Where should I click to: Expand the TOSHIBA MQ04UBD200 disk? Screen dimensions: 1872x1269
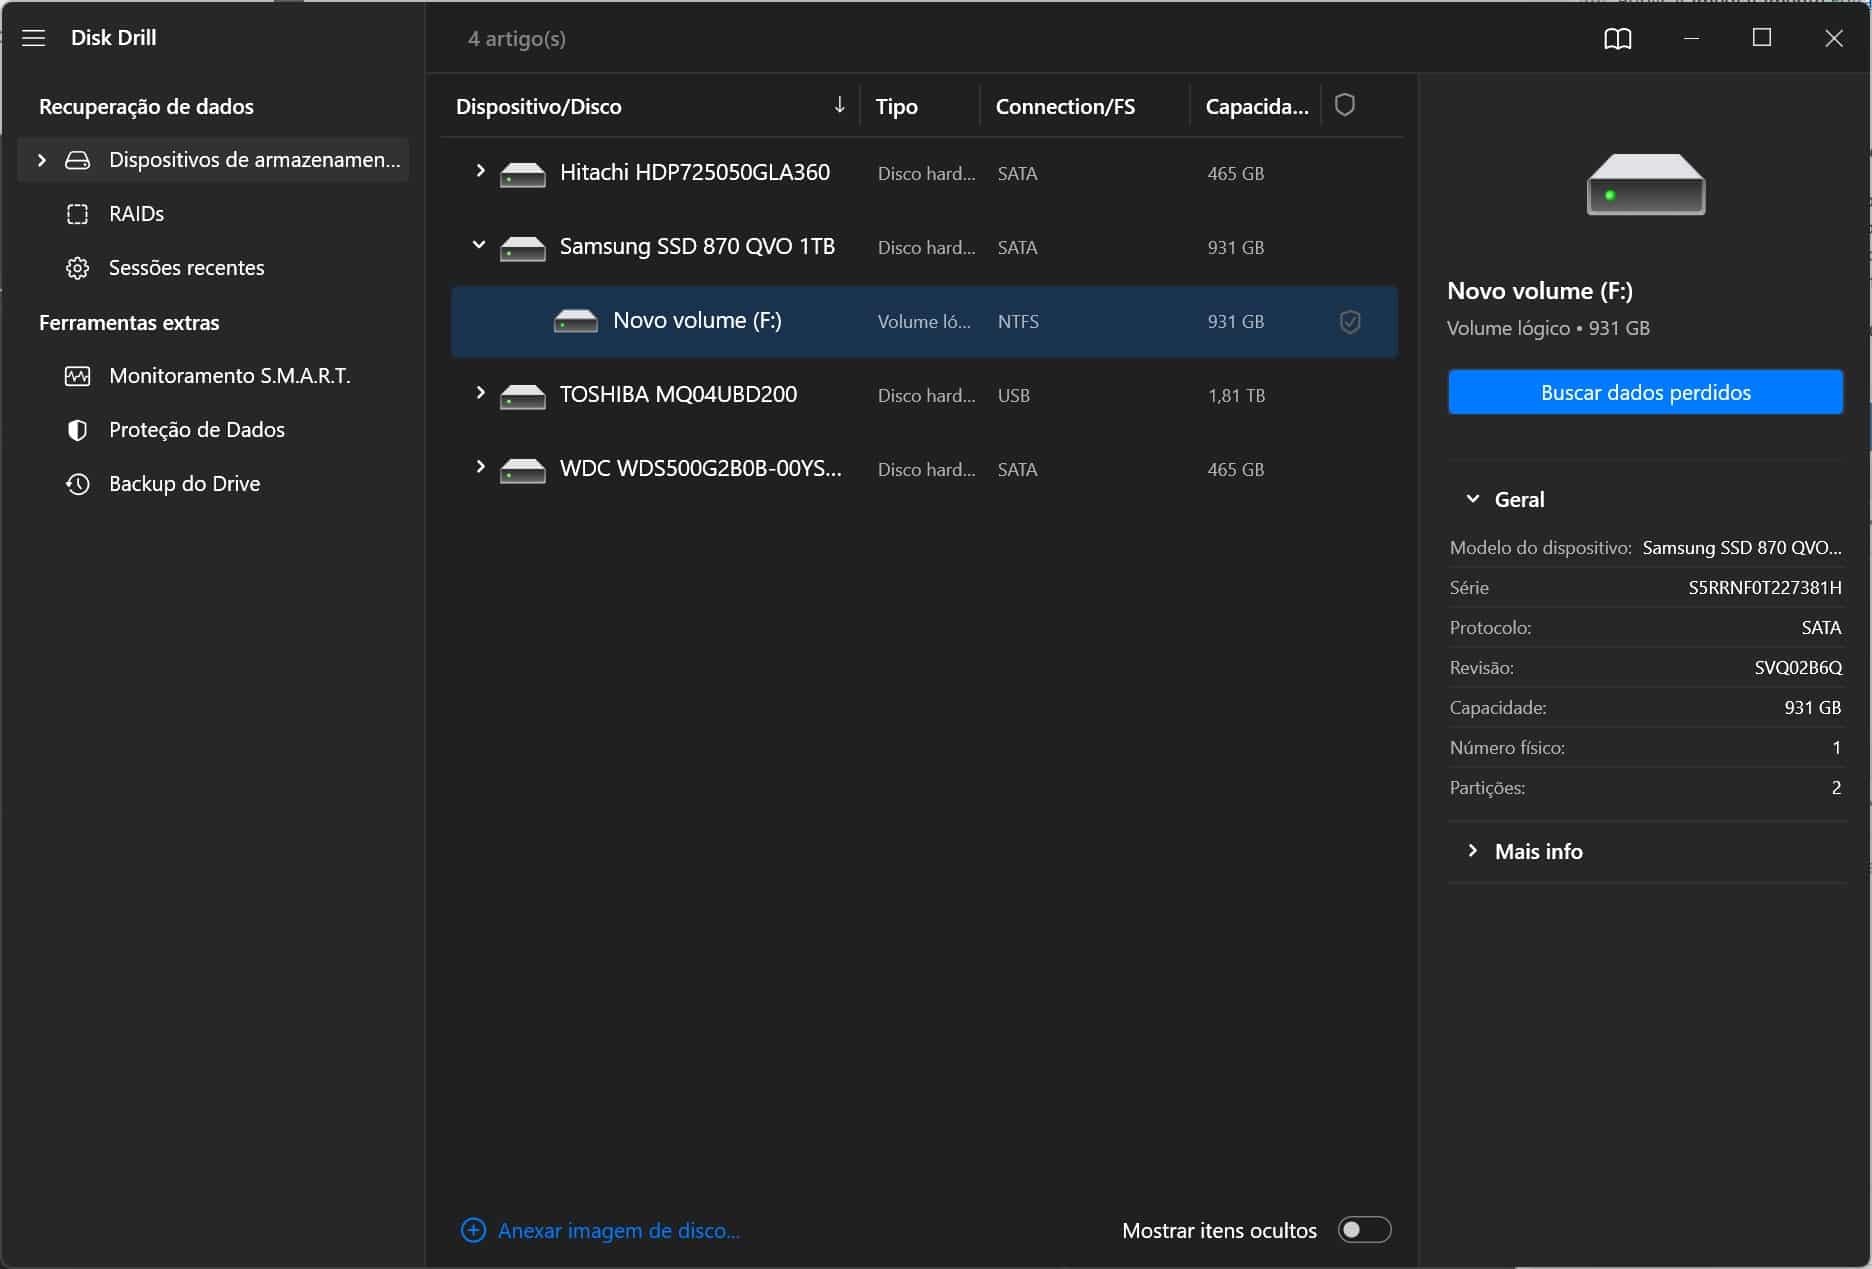pos(480,394)
